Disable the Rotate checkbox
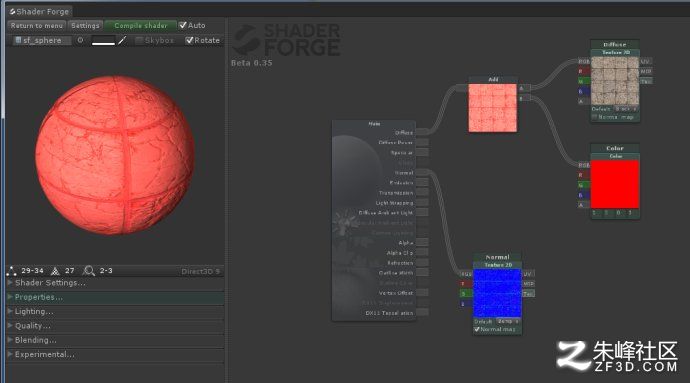Image resolution: width=690 pixels, height=383 pixels. pyautogui.click(x=189, y=40)
